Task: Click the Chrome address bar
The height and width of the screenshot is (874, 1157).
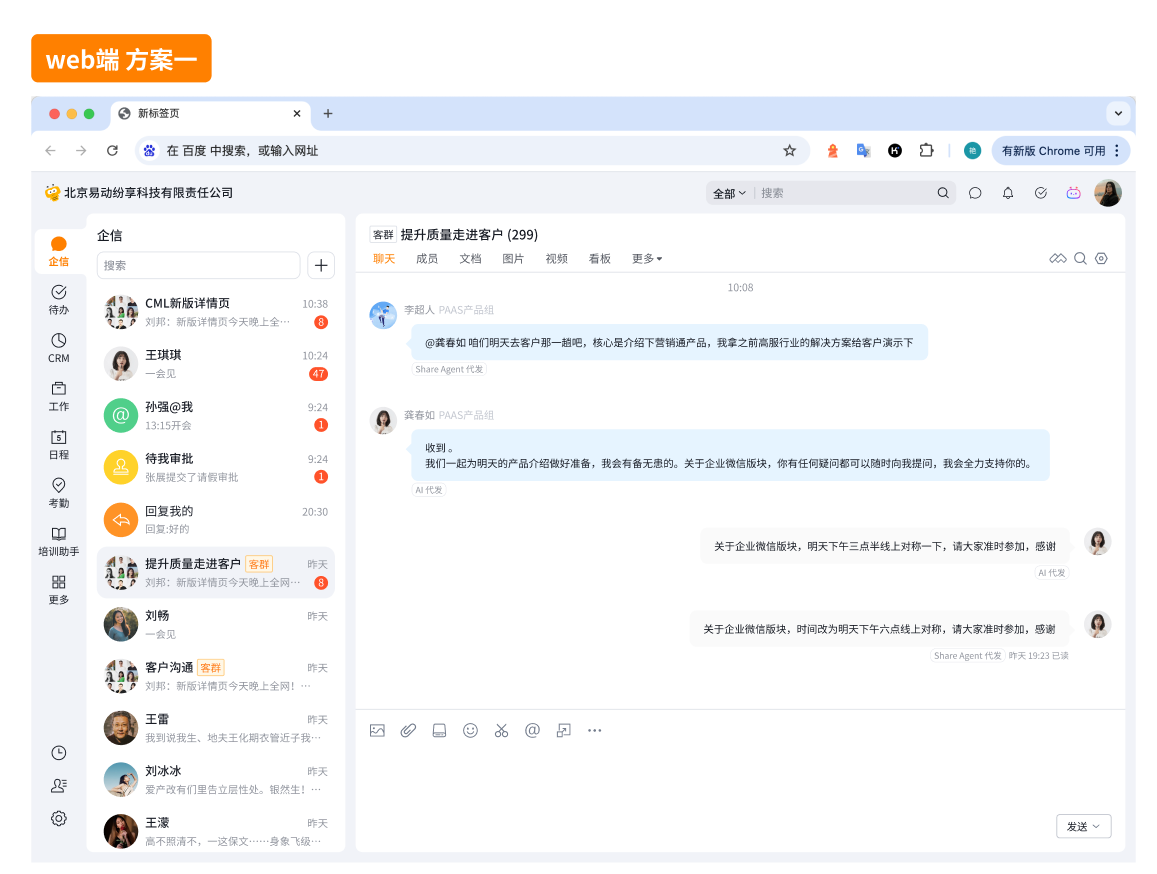Action: (x=472, y=151)
